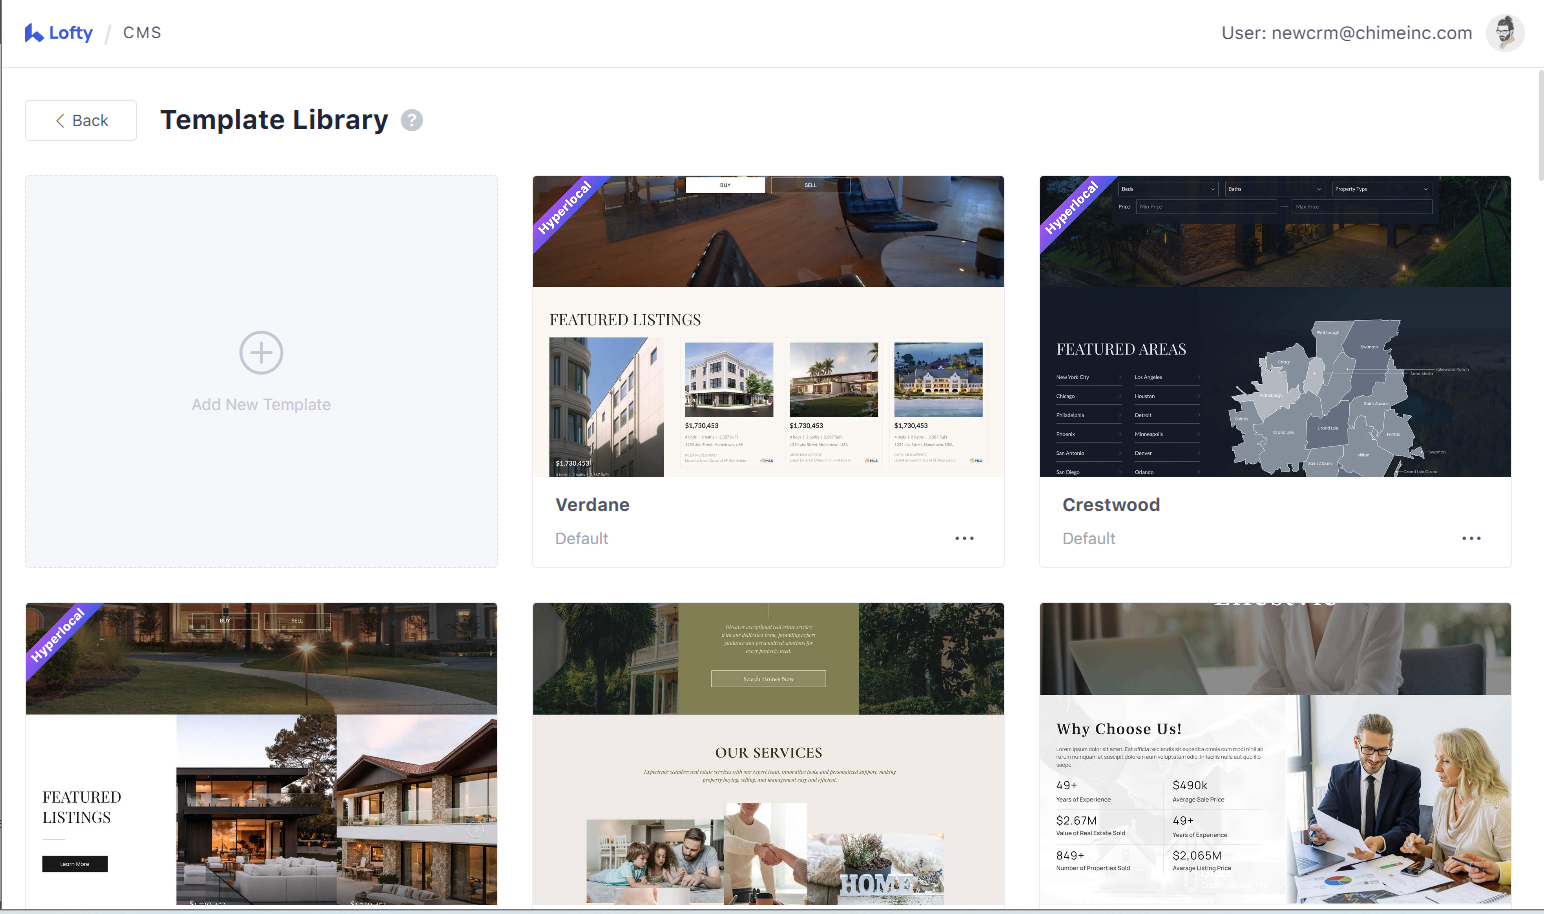Click the plus icon to add template
This screenshot has height=914, width=1544.
point(261,353)
